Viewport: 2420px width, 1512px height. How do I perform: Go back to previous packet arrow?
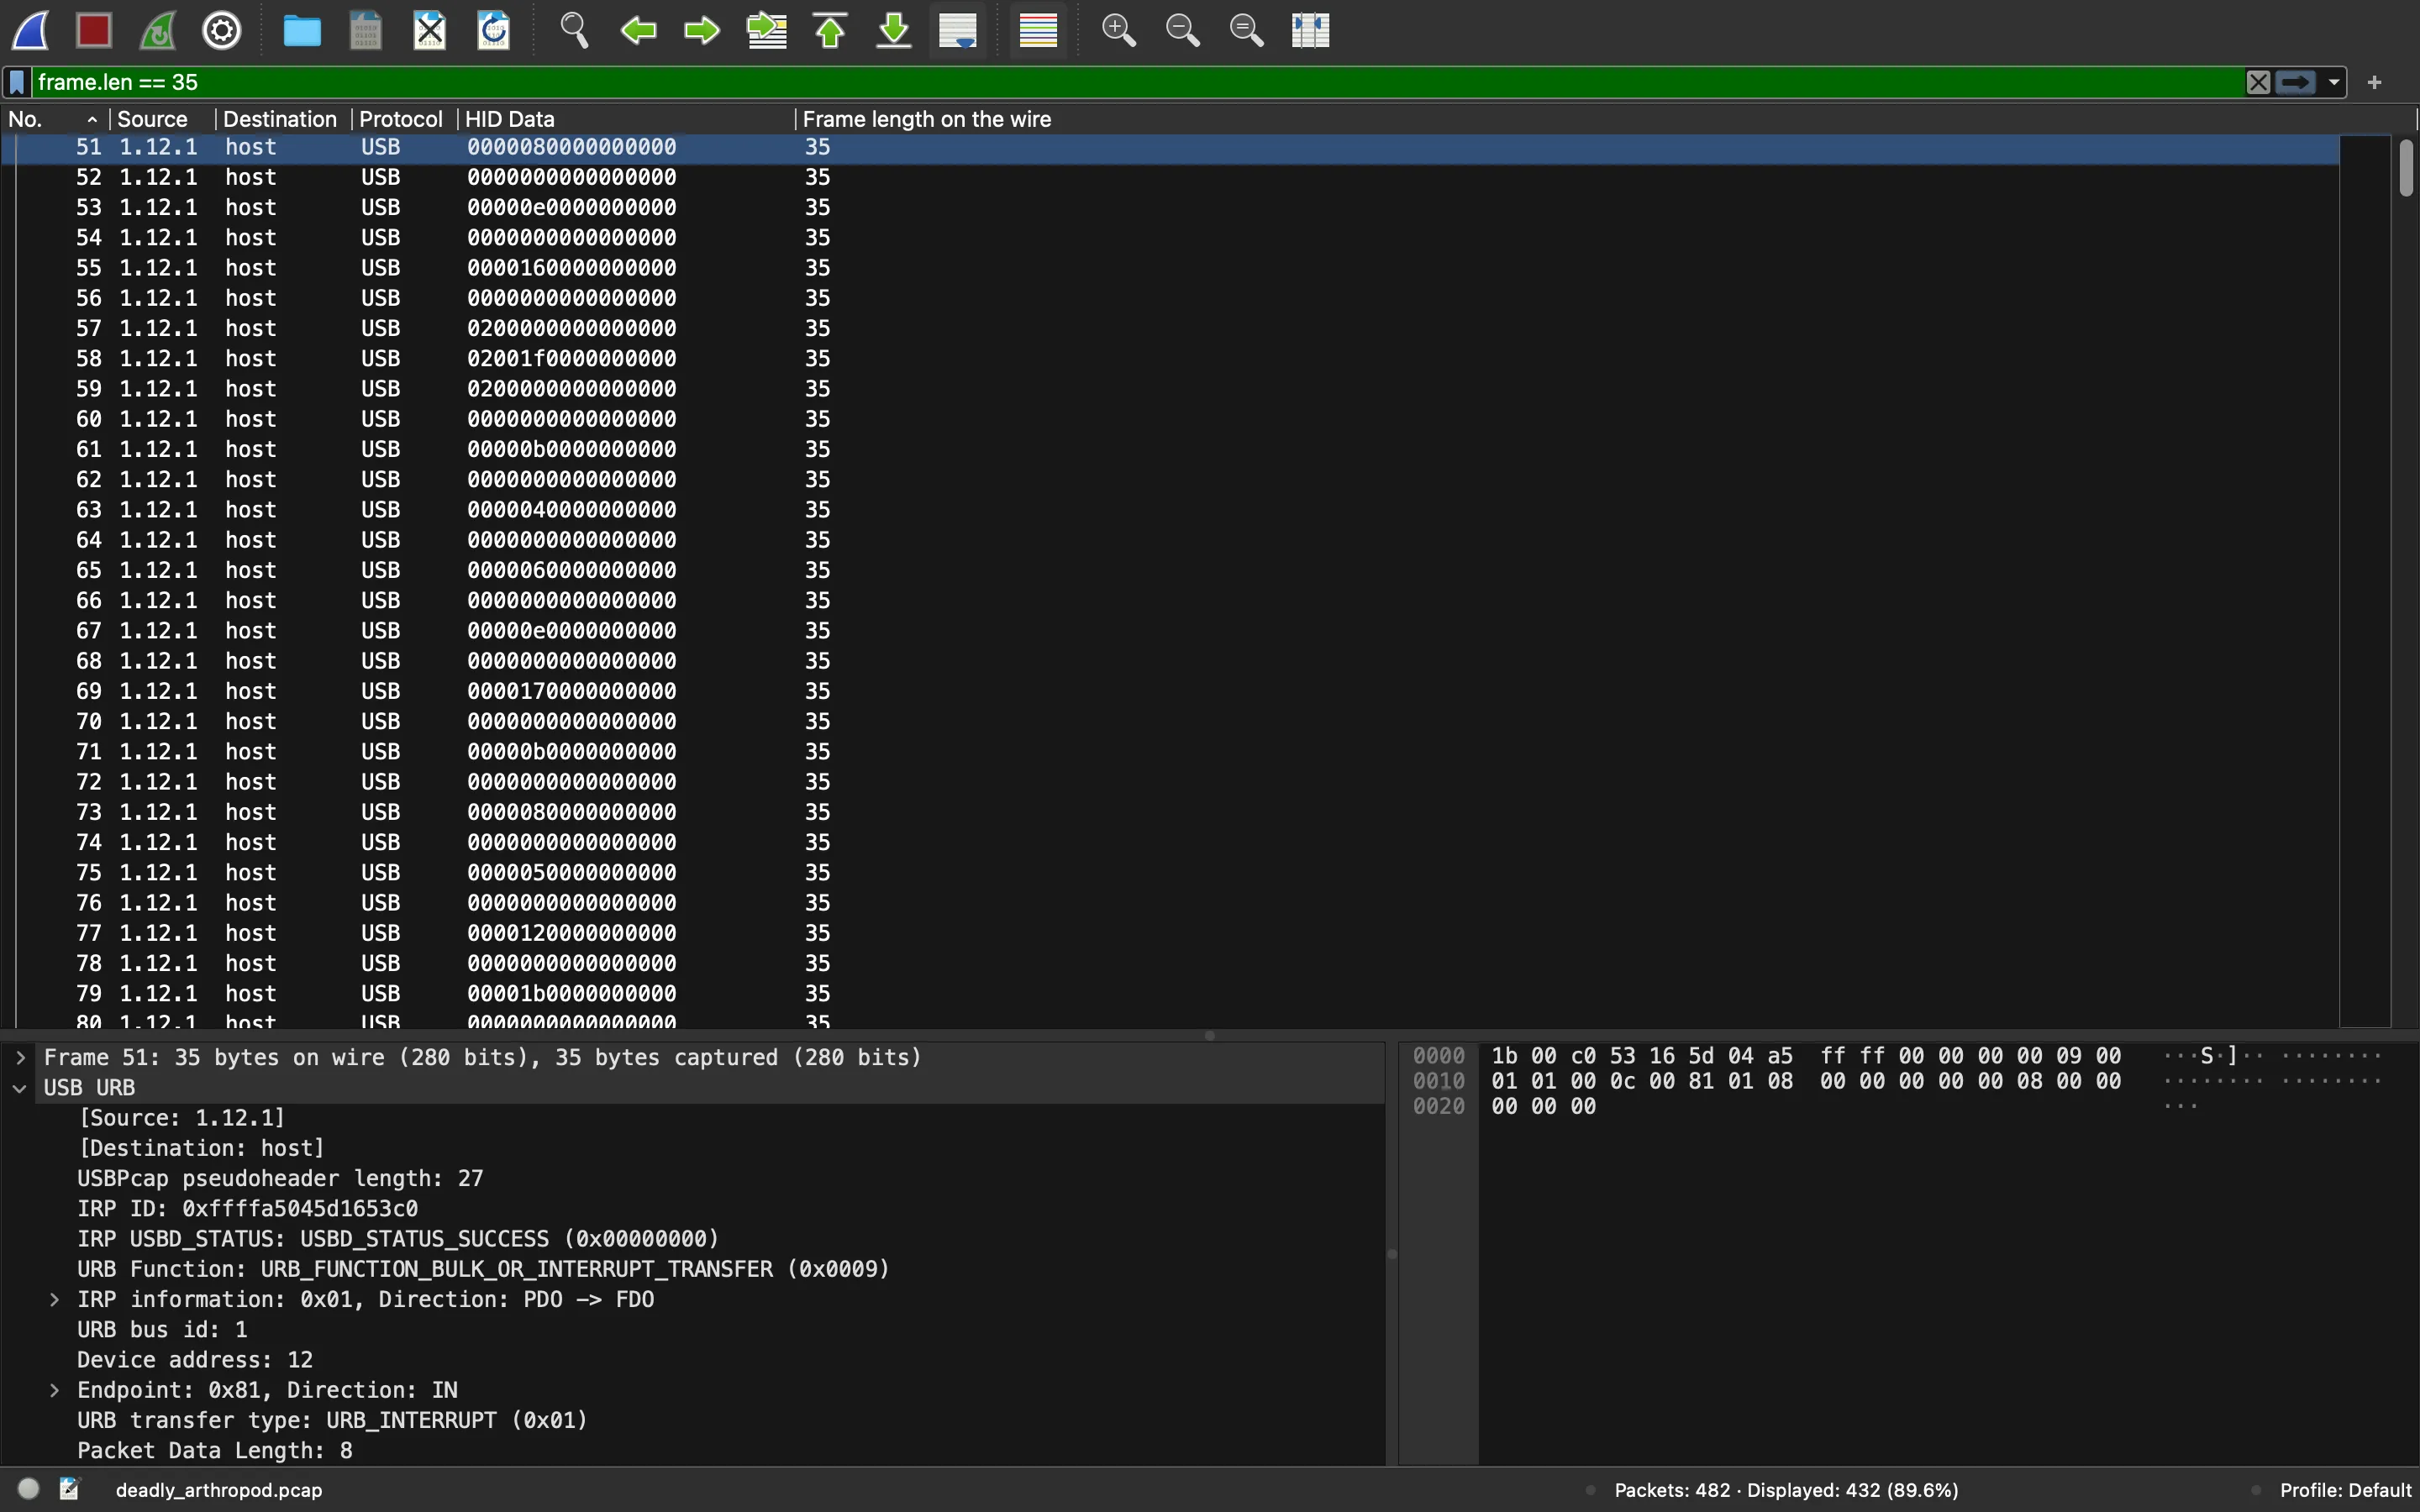pos(638,30)
